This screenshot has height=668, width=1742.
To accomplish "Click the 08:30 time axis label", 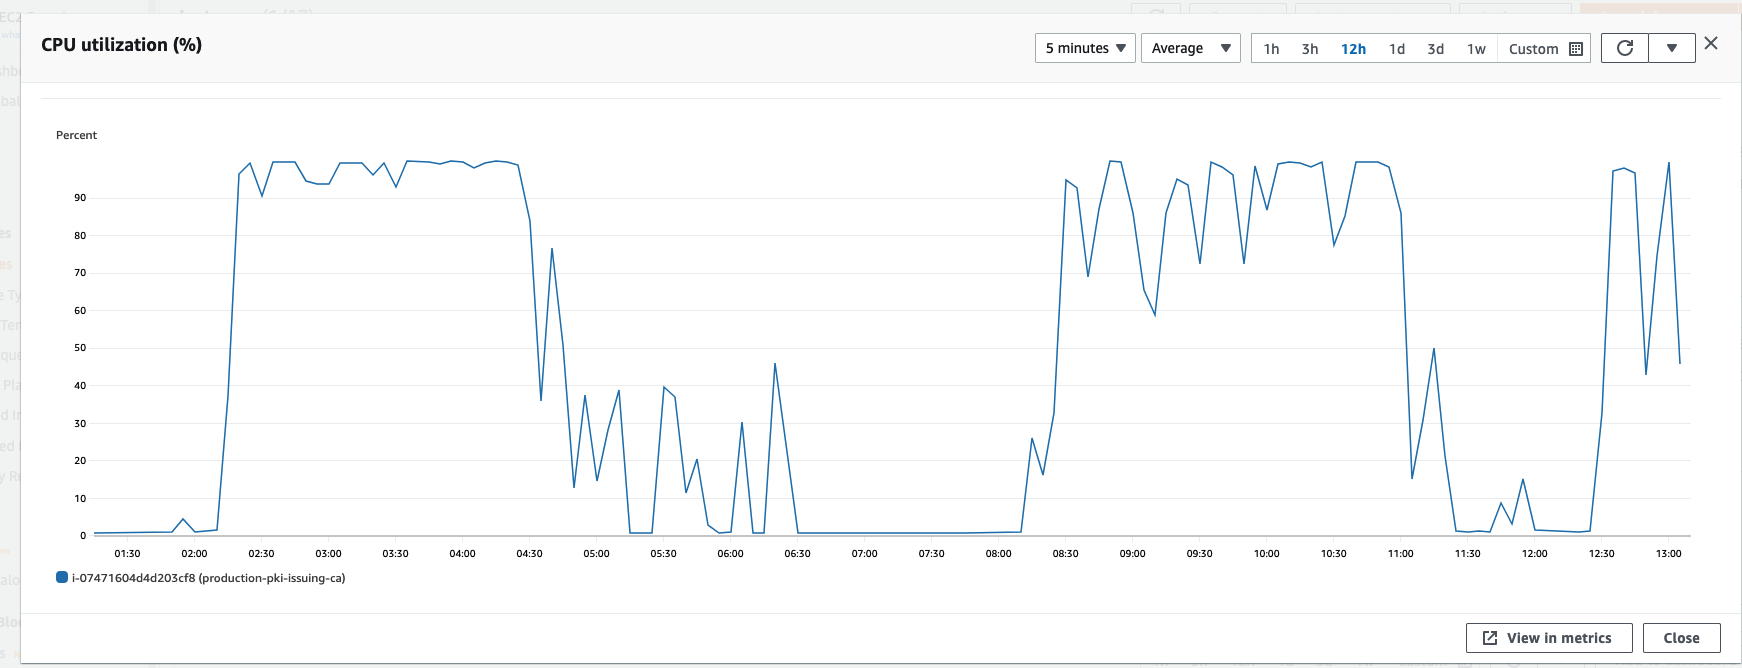I will coord(1065,553).
